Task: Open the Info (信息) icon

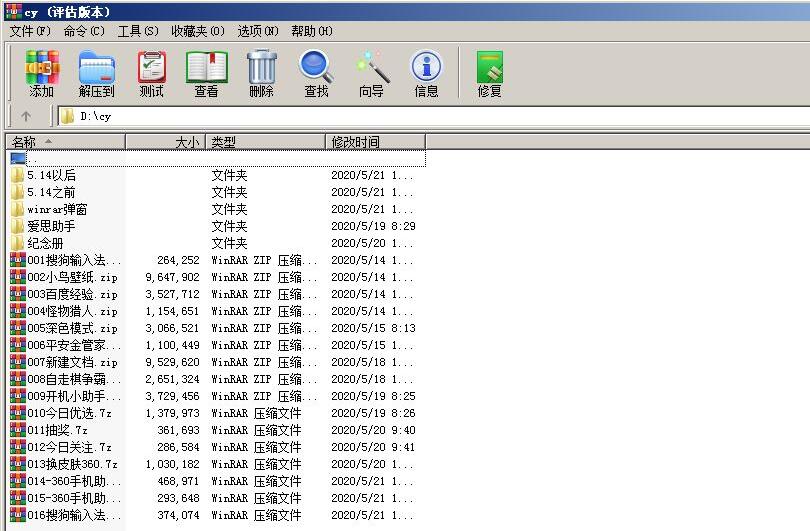Action: pos(426,67)
